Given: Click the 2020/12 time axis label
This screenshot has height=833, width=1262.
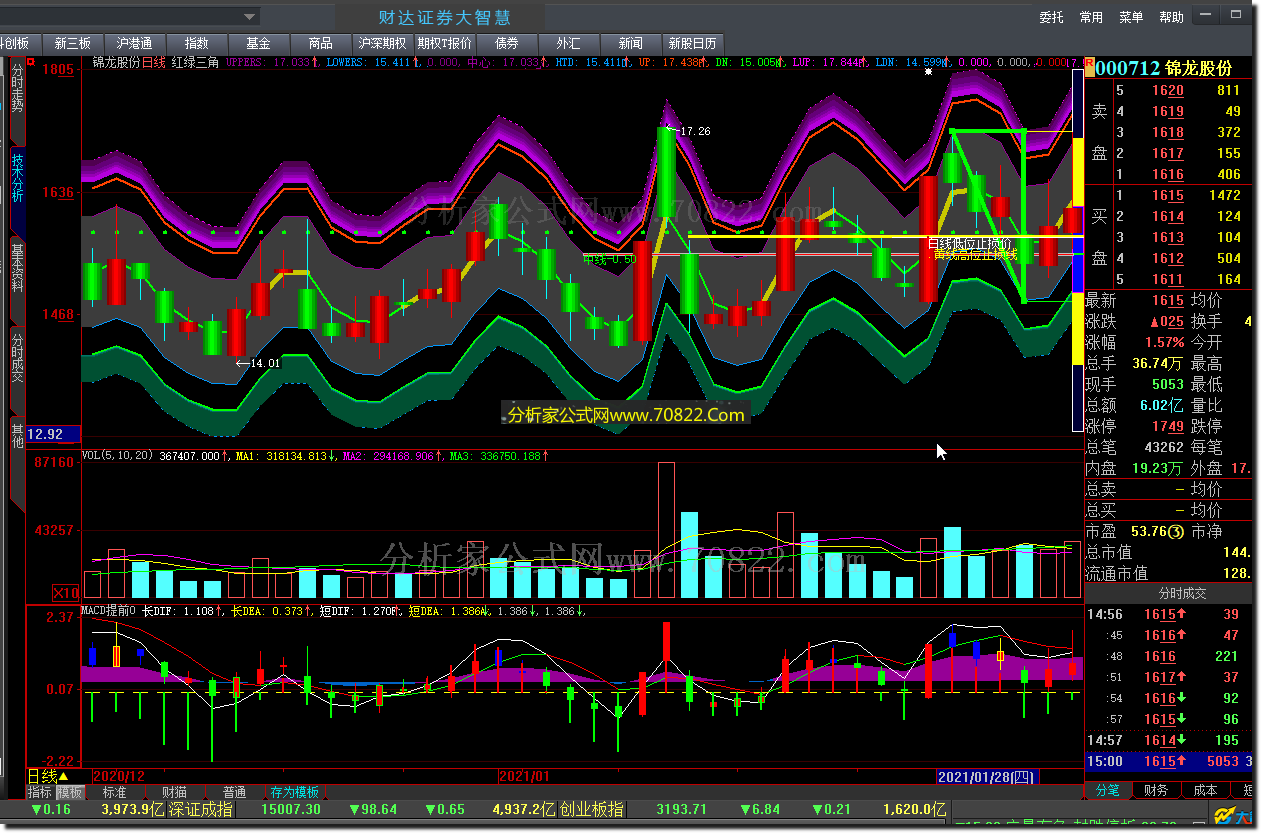Looking at the screenshot, I should [119, 777].
